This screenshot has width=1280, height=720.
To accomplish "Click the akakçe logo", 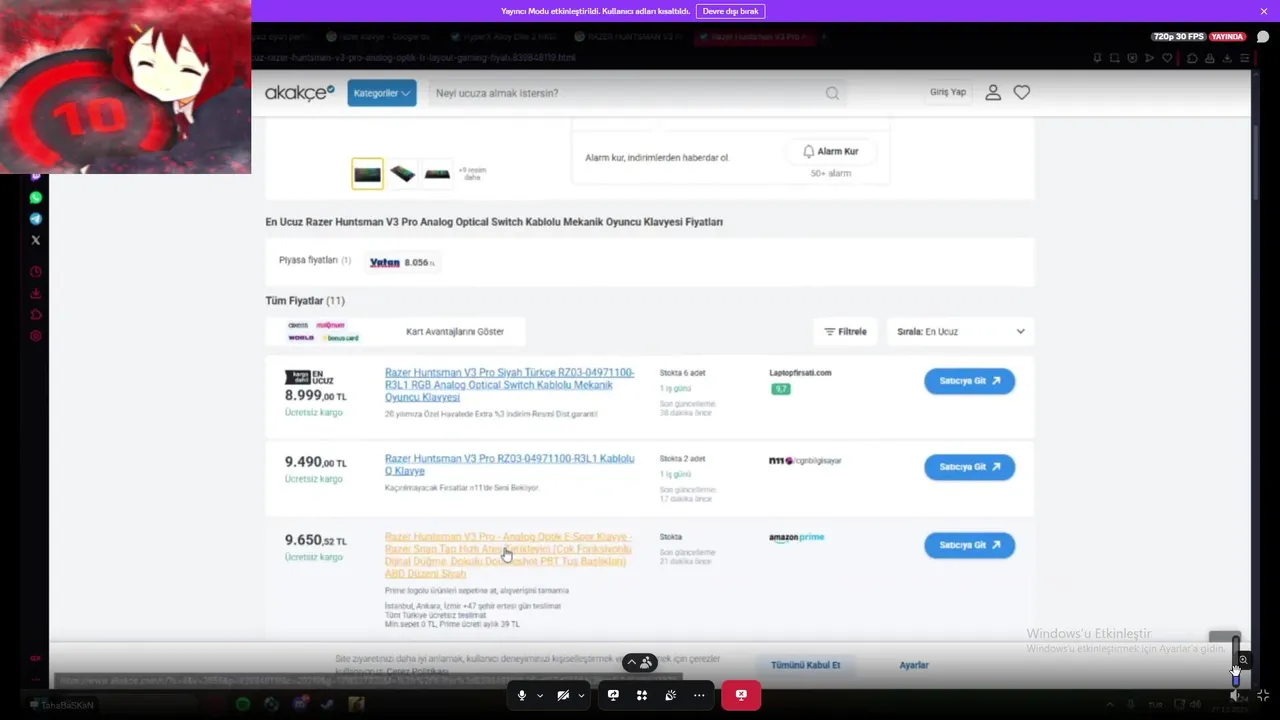I will coord(299,93).
